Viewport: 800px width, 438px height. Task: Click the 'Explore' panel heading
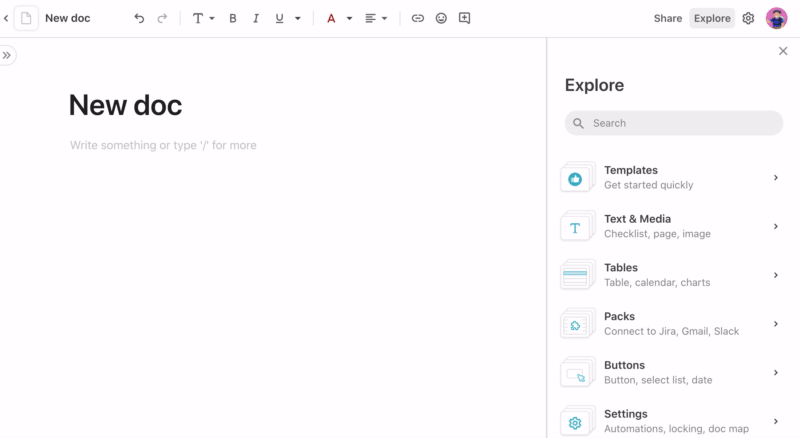pos(594,85)
